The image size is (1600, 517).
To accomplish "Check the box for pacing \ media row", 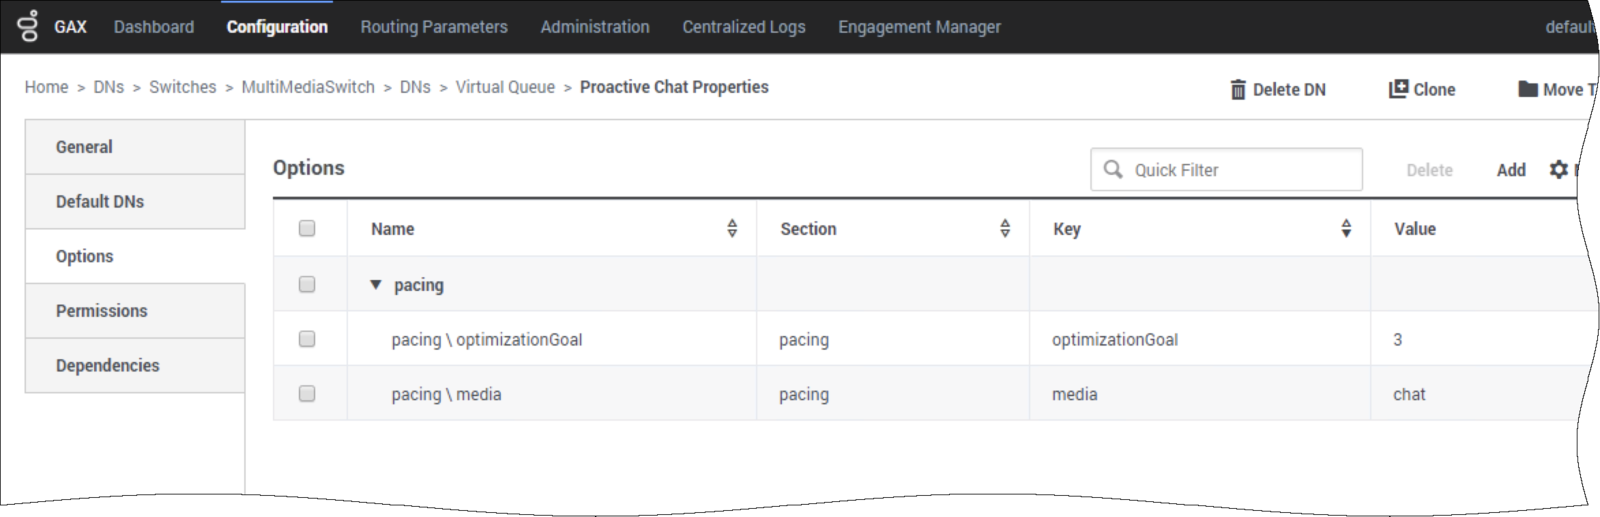I will (307, 394).
